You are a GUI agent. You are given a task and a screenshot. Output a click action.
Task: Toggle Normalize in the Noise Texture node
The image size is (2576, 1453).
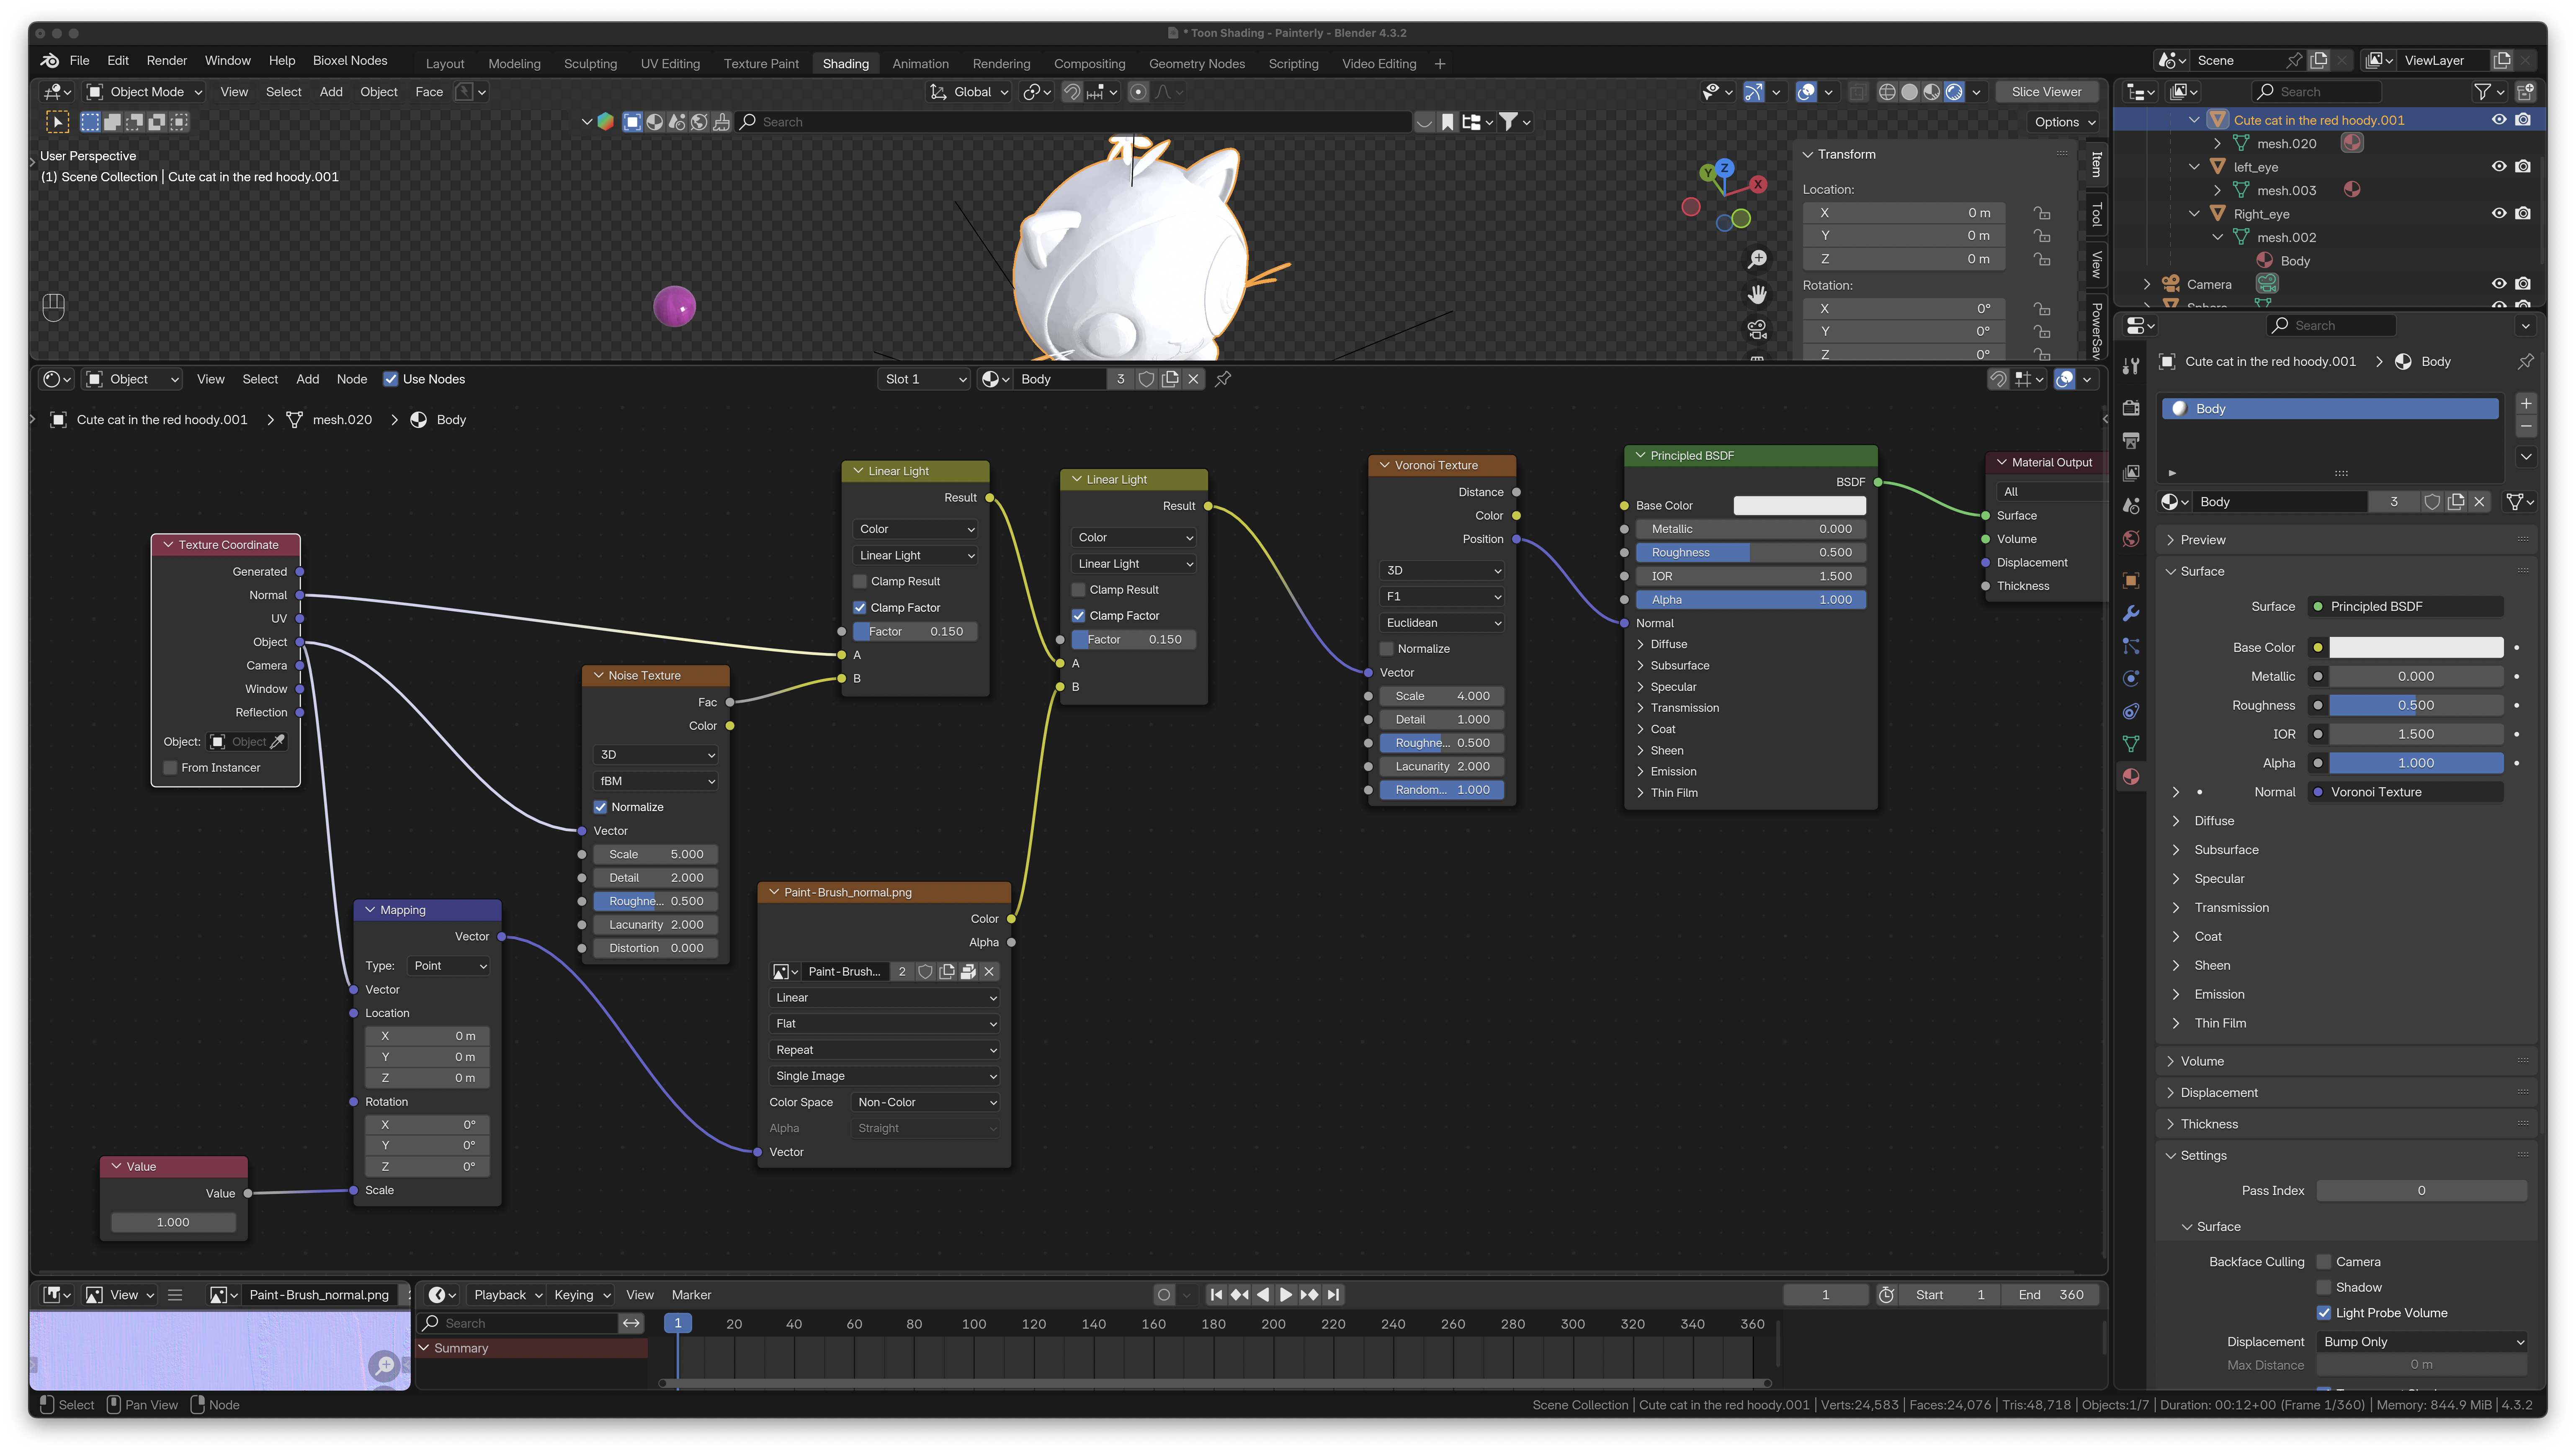(x=601, y=807)
